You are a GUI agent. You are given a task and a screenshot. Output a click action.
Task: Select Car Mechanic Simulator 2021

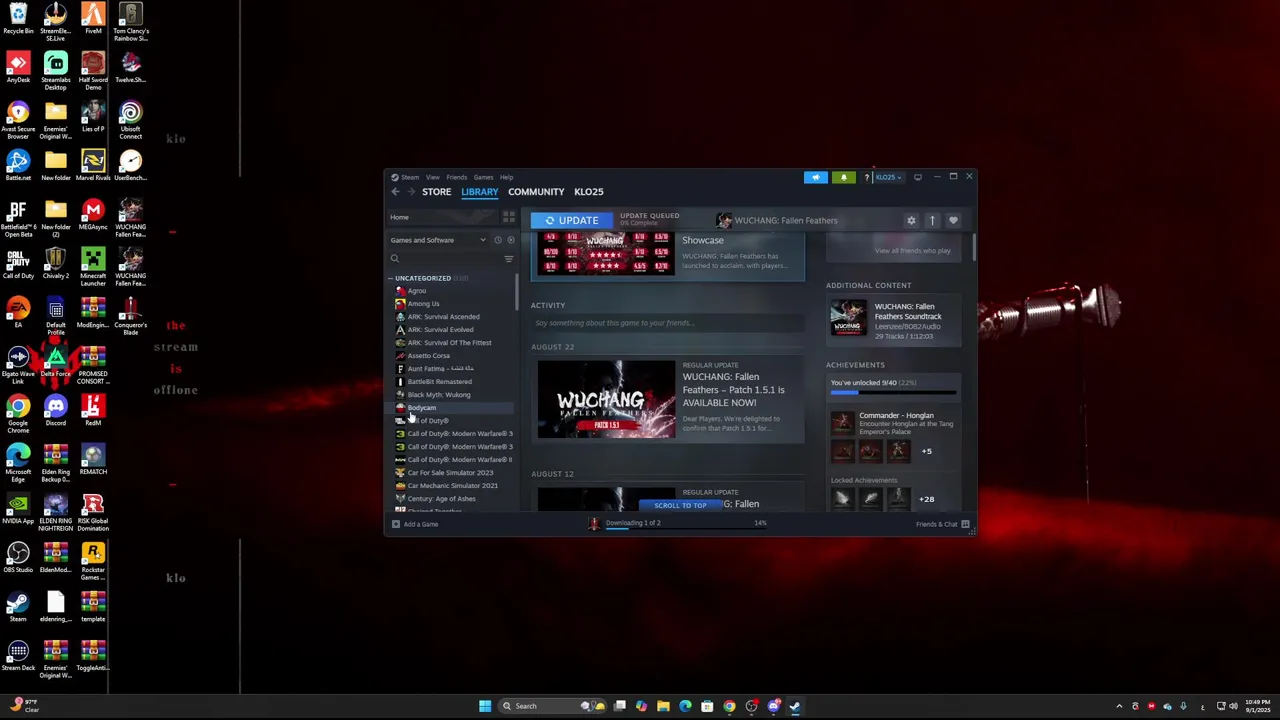point(451,486)
